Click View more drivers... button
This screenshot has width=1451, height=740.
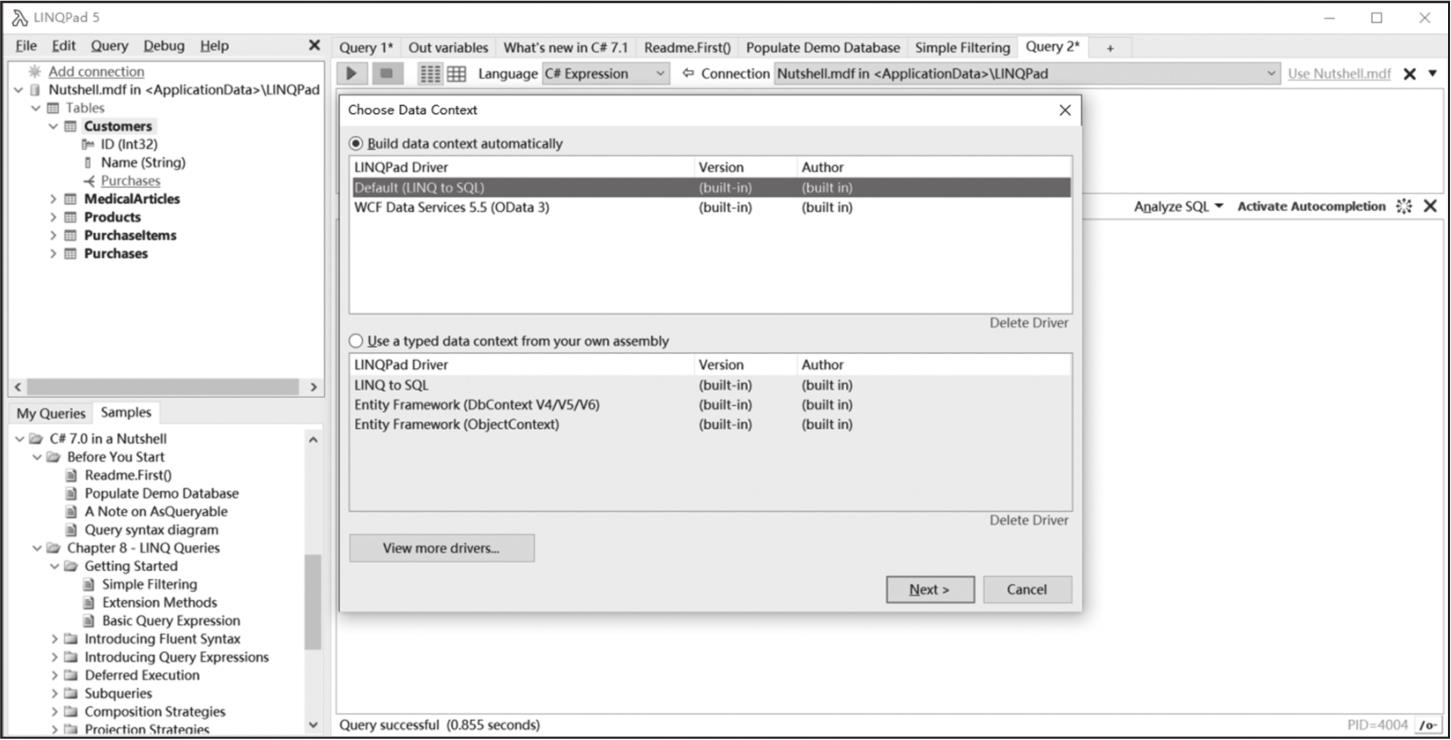coord(441,548)
